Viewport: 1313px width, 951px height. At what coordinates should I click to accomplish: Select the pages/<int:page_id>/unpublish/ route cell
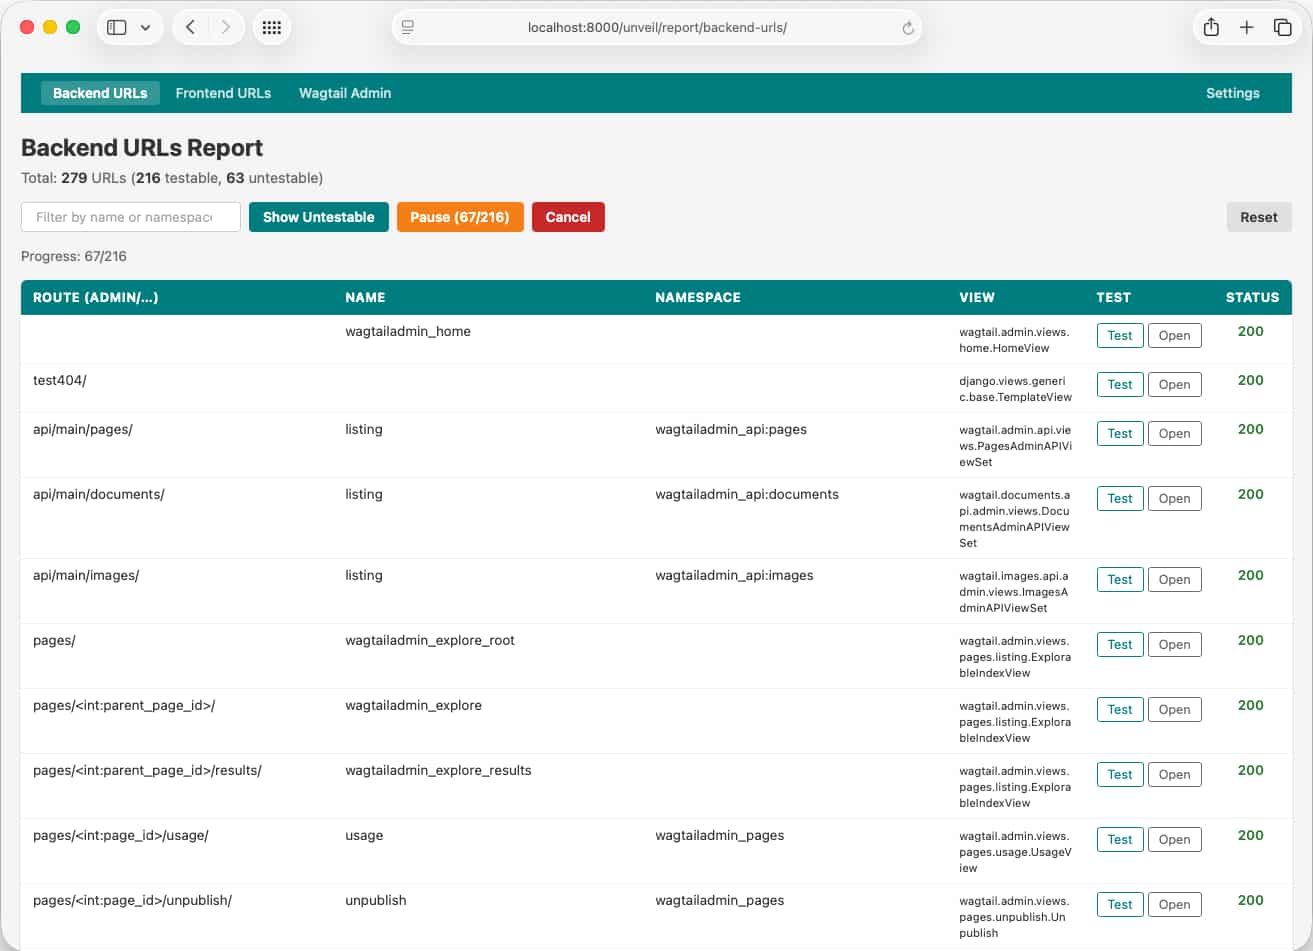(x=132, y=900)
